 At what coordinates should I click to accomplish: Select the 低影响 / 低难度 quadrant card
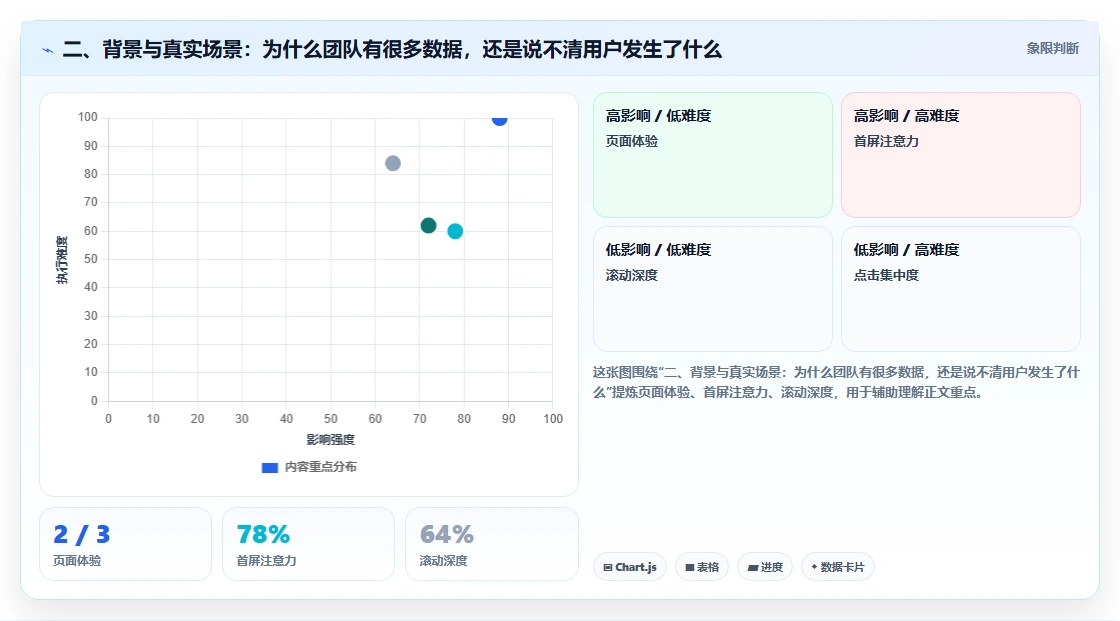point(713,289)
